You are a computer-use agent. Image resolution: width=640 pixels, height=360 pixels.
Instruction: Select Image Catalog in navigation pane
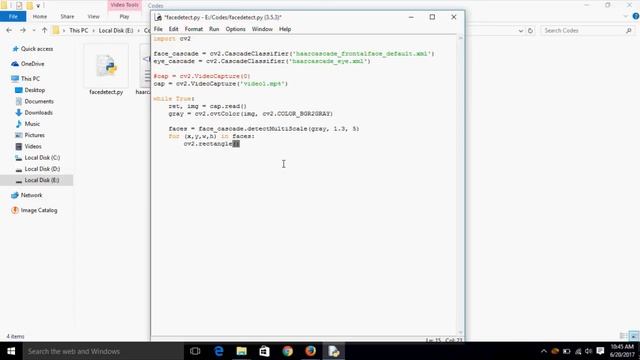(x=39, y=210)
